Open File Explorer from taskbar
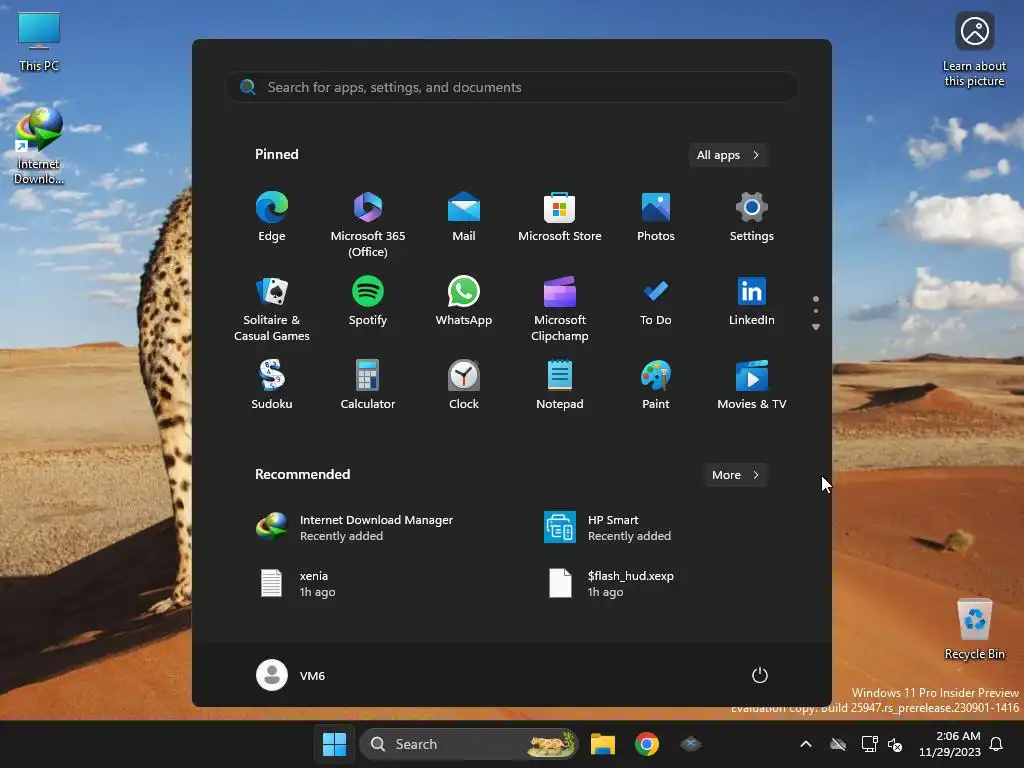 [x=603, y=744]
